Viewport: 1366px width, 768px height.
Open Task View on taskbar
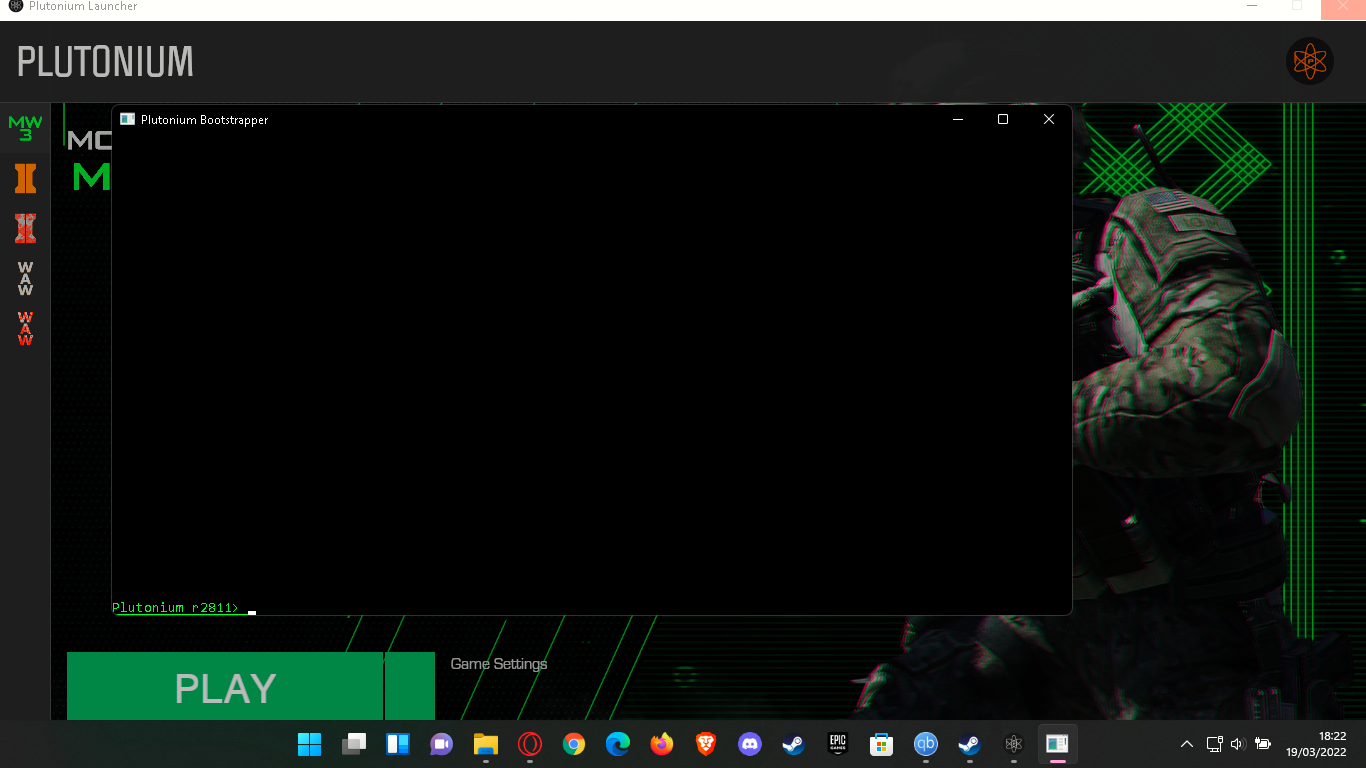[353, 744]
